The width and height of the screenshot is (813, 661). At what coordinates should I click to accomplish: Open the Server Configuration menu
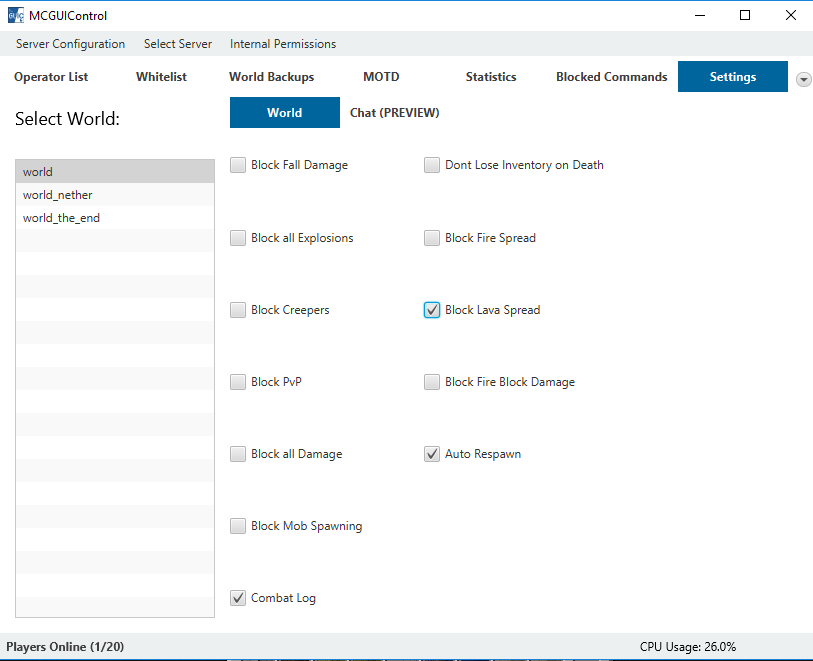[x=70, y=44]
